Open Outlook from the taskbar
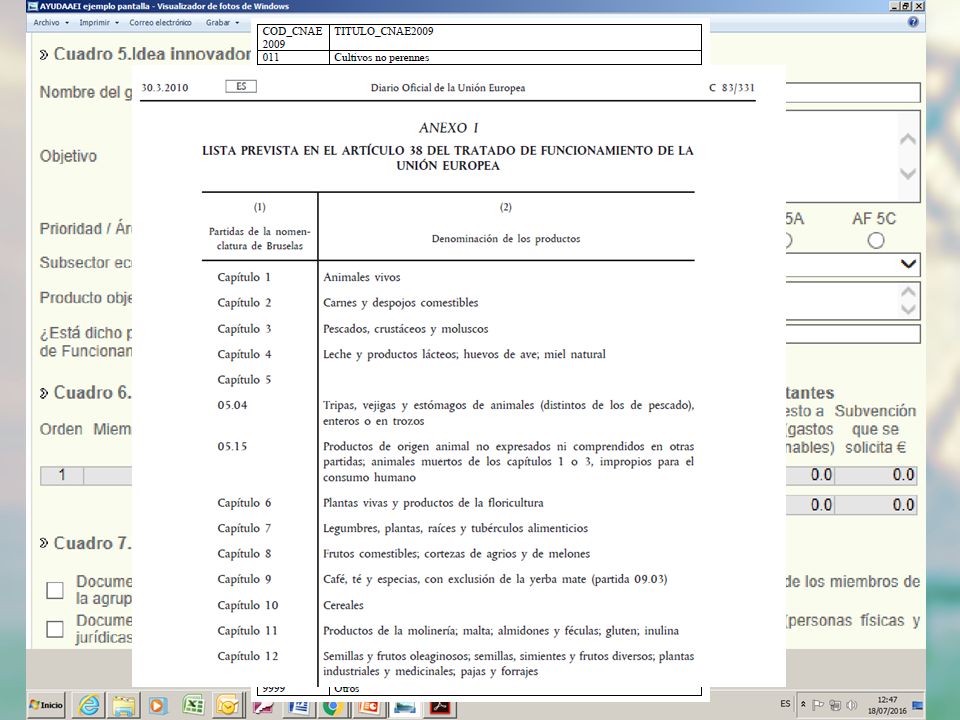 click(x=227, y=706)
